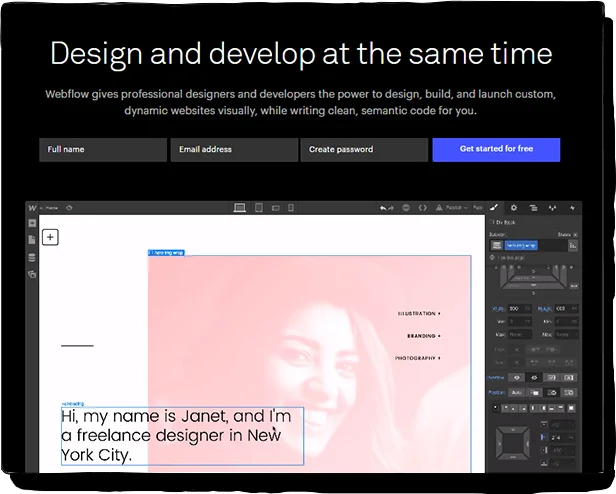Open the Interactions lightning tab
The width and height of the screenshot is (616, 494).
point(572,208)
